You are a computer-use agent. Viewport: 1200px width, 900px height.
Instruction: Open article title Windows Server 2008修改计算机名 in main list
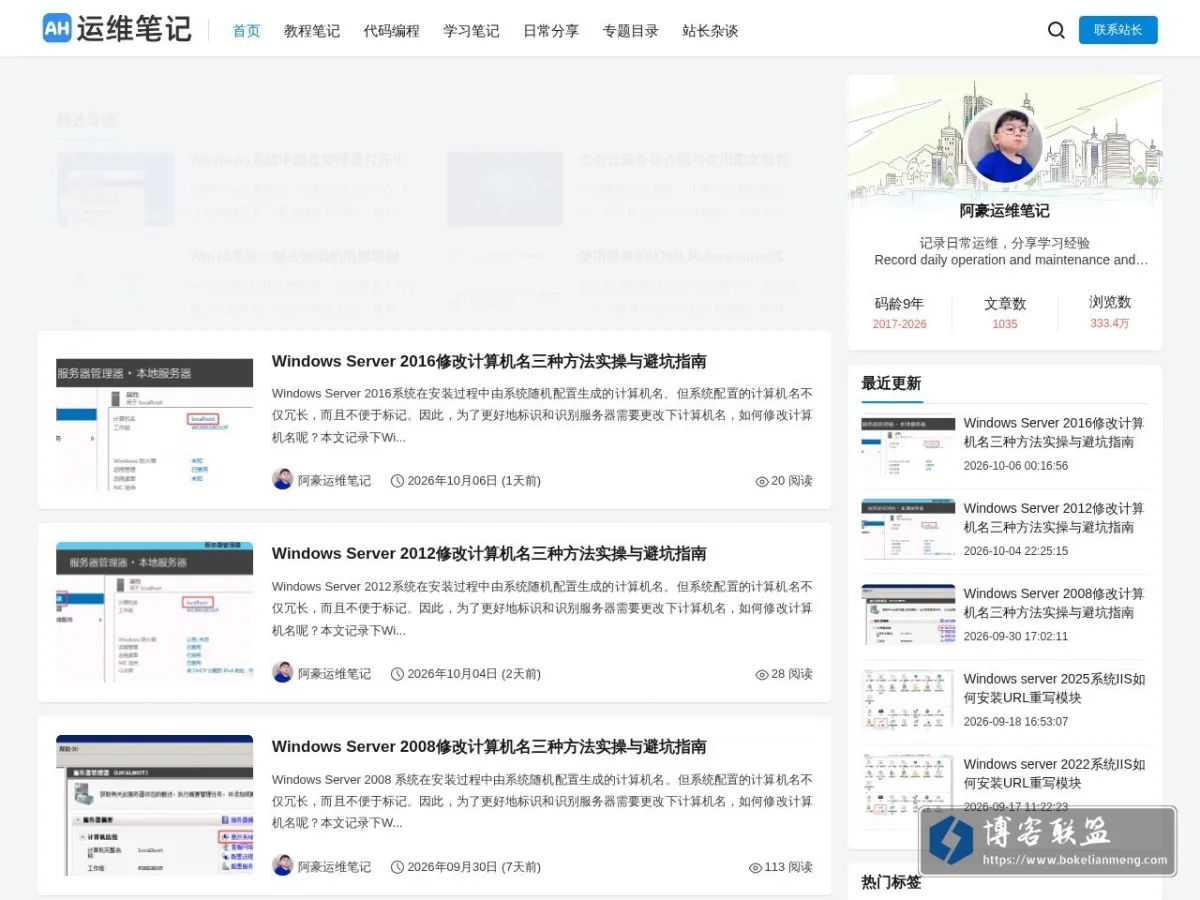pyautogui.click(x=489, y=746)
